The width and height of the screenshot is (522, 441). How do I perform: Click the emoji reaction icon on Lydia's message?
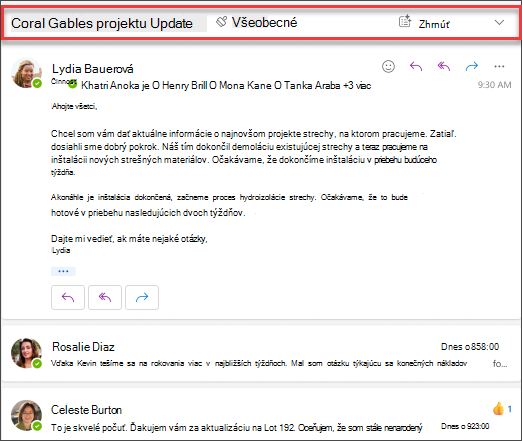[388, 66]
